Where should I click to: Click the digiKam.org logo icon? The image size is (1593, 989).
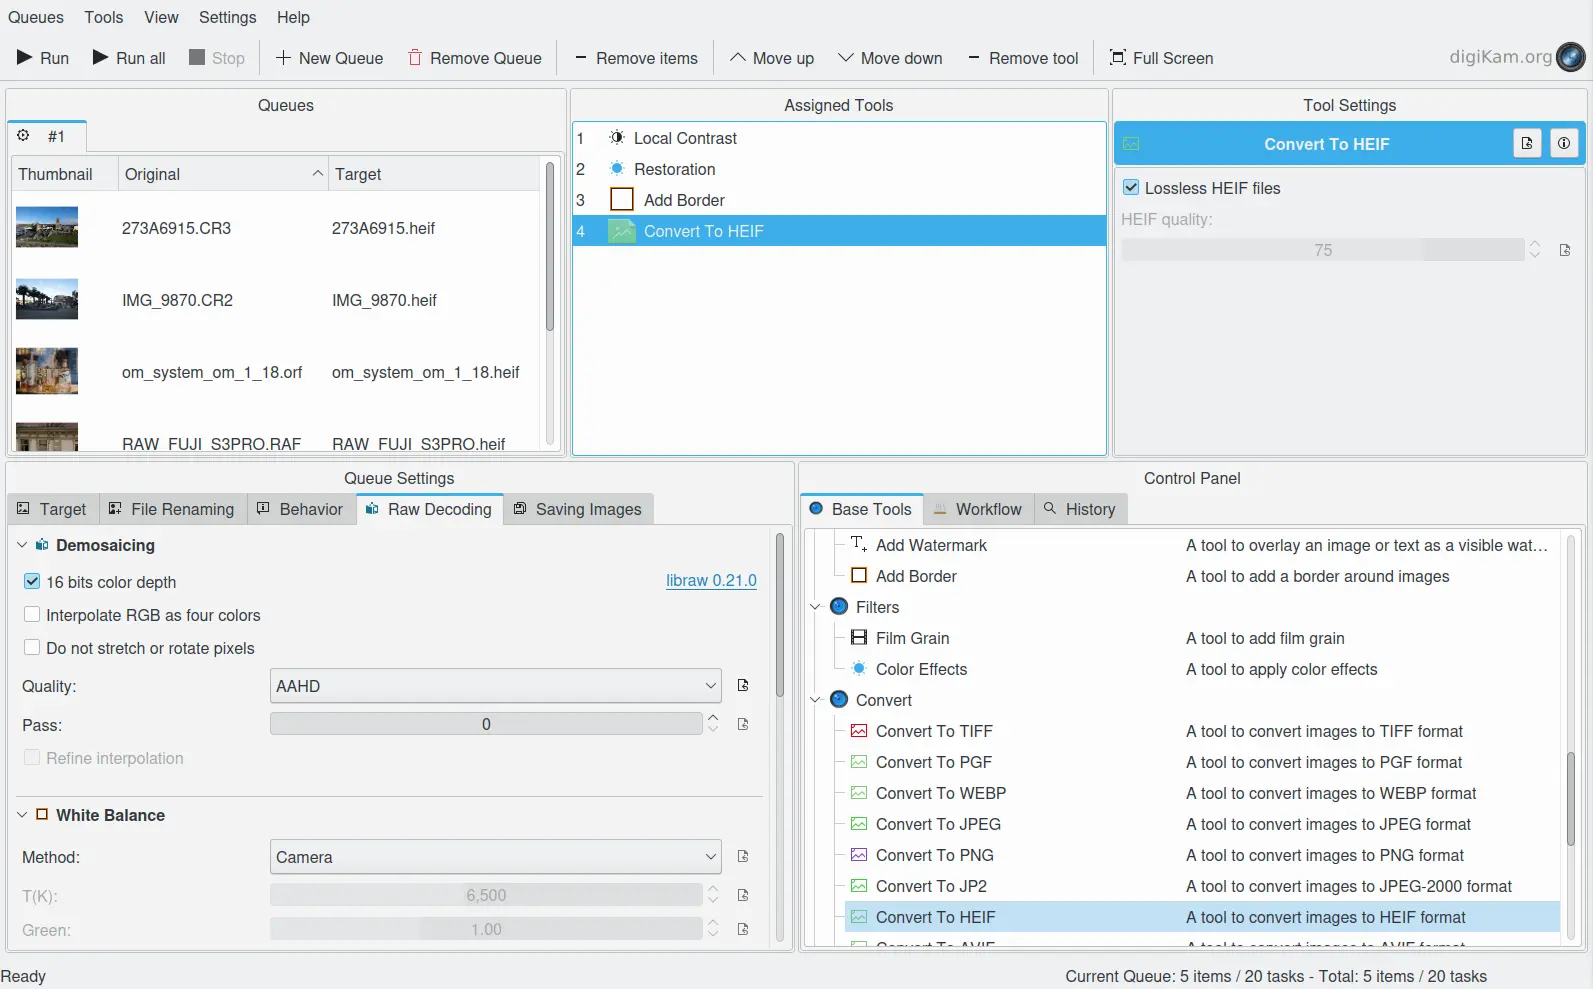1571,57
